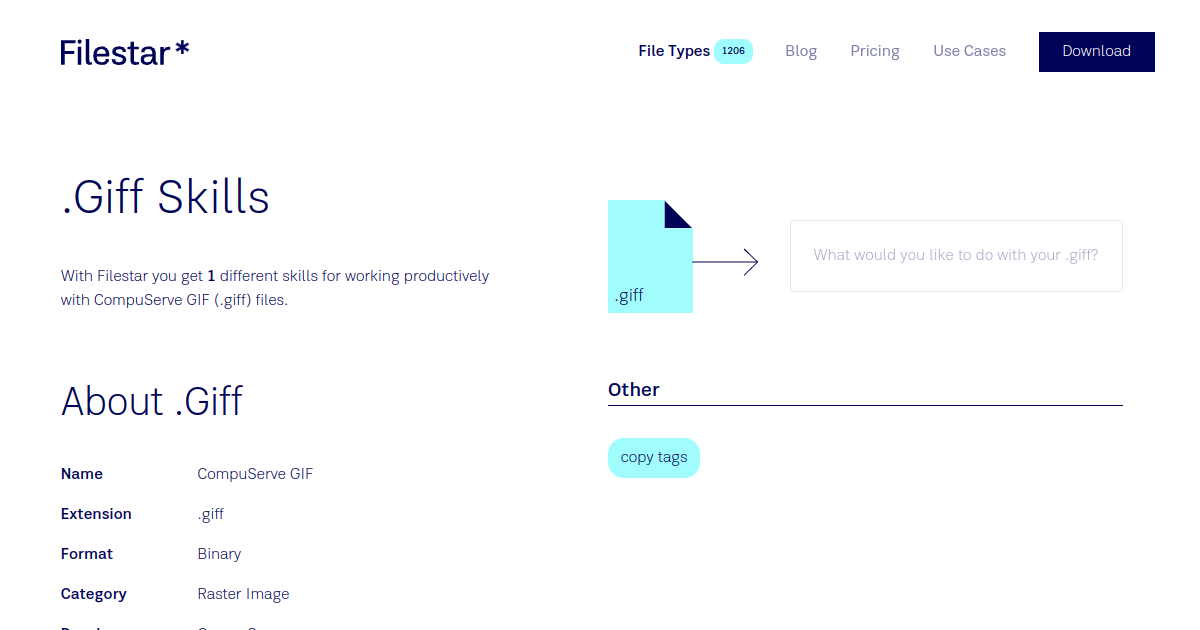
Task: Click the Download button
Action: pos(1096,51)
